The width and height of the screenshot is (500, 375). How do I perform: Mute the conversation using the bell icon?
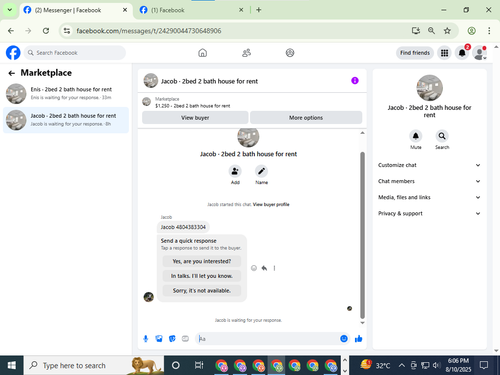(416, 136)
